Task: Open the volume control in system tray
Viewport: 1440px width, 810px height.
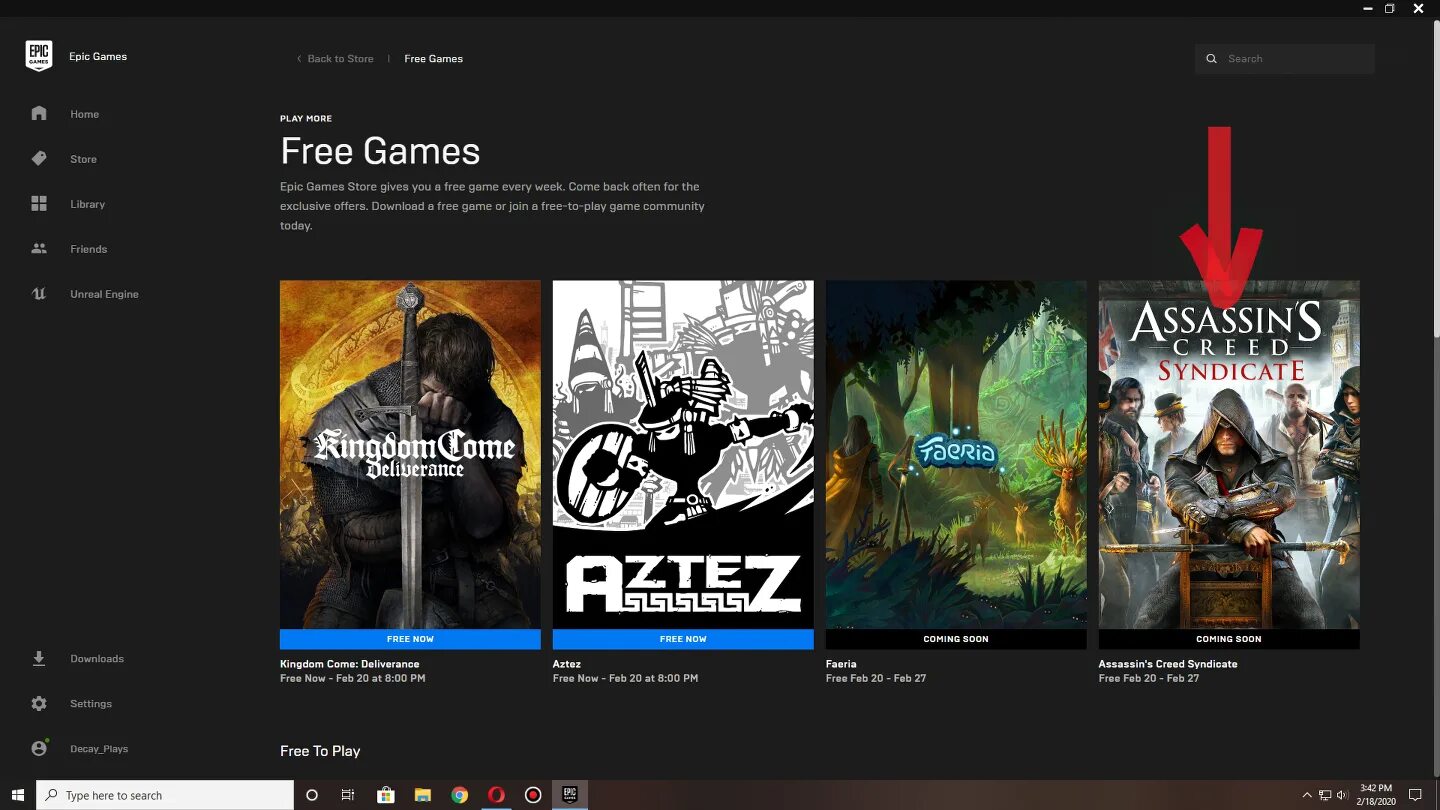Action: [x=1341, y=795]
